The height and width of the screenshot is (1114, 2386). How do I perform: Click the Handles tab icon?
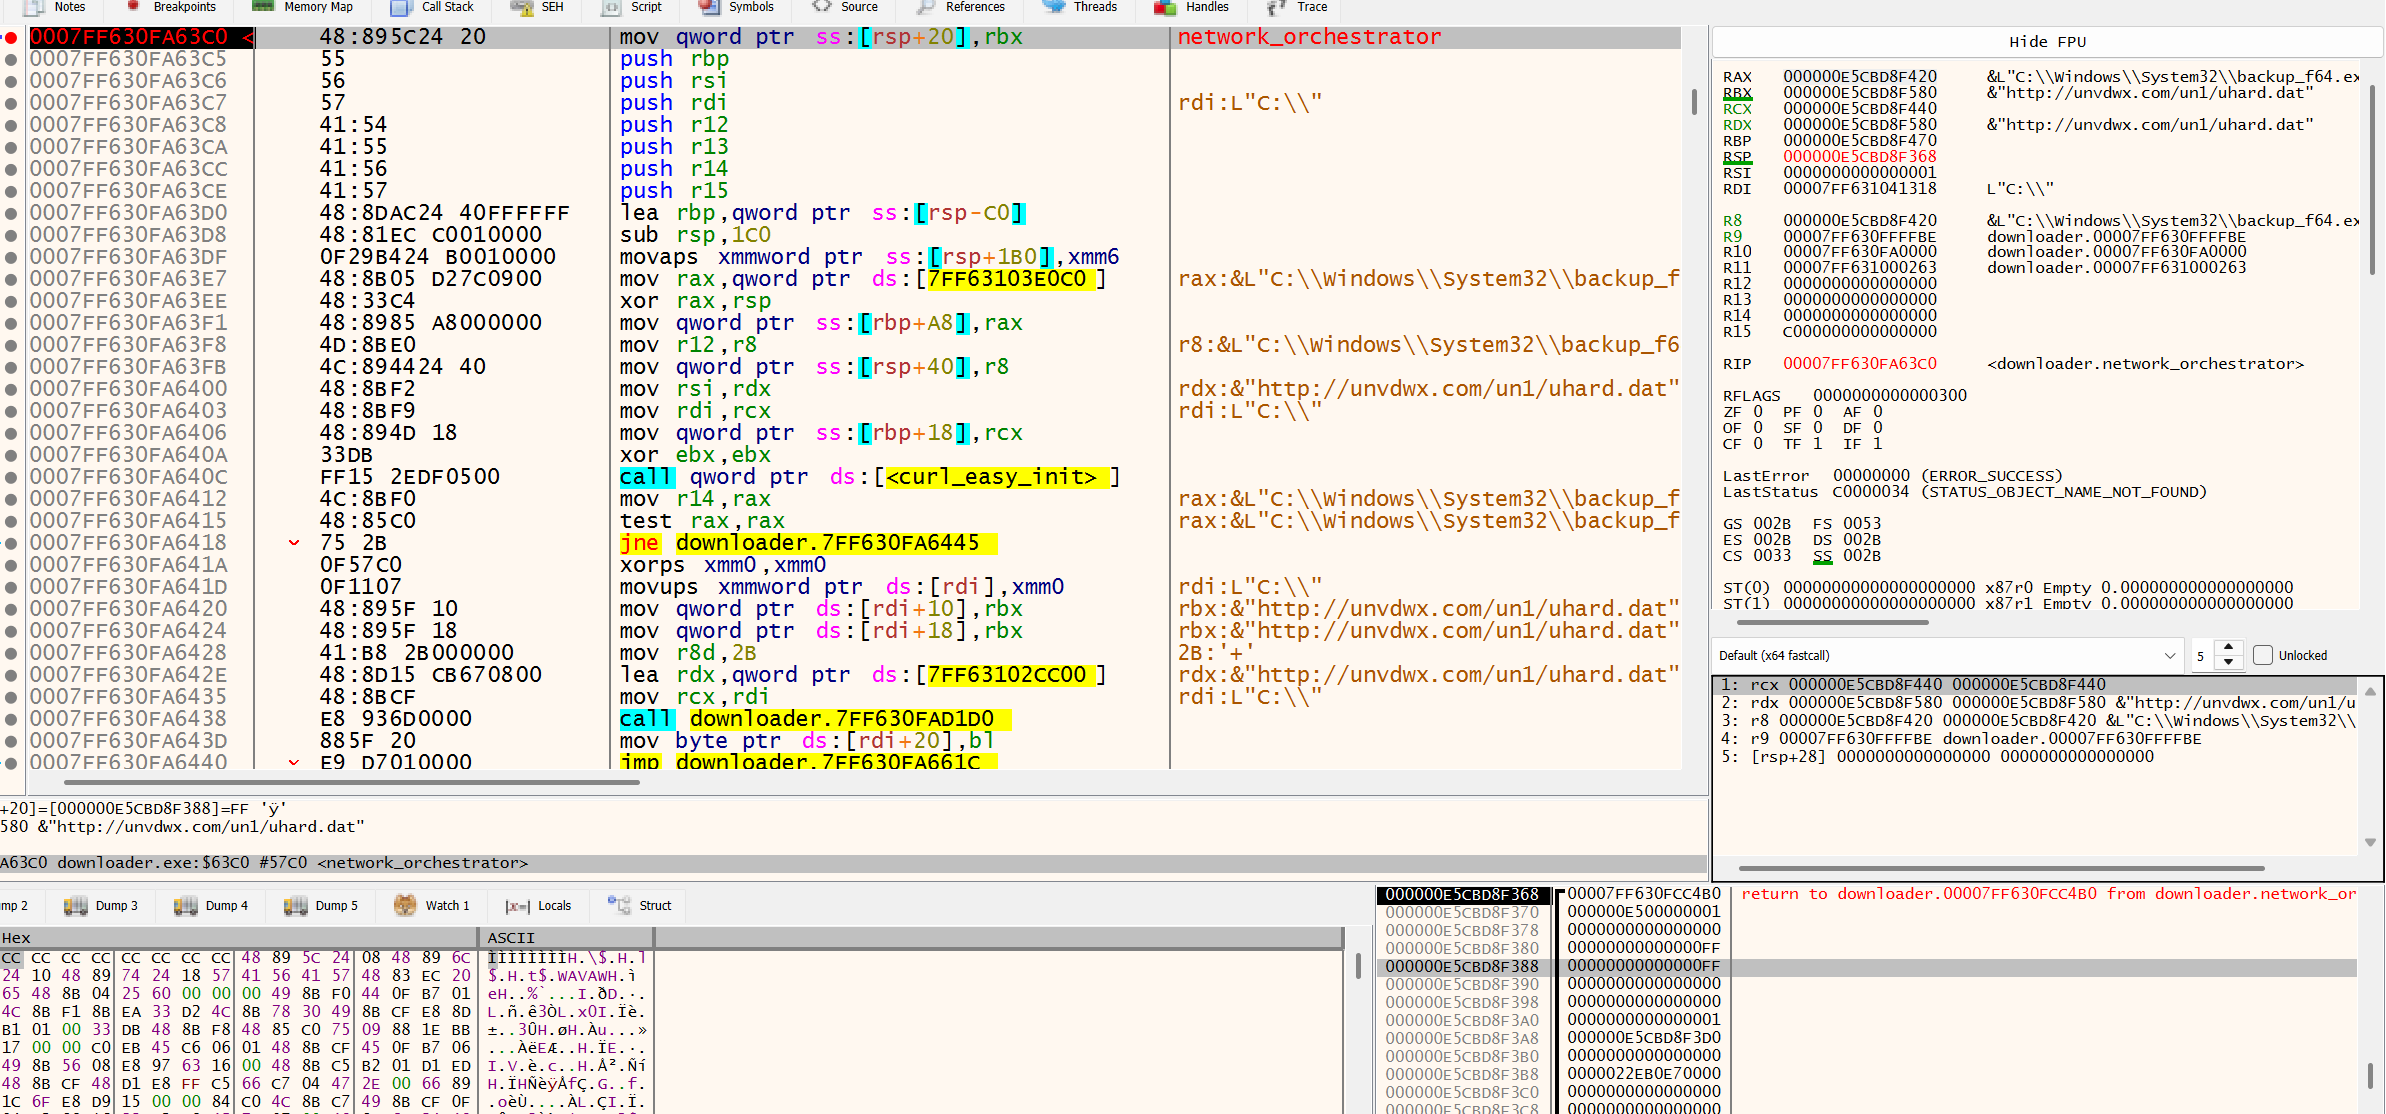click(1165, 7)
